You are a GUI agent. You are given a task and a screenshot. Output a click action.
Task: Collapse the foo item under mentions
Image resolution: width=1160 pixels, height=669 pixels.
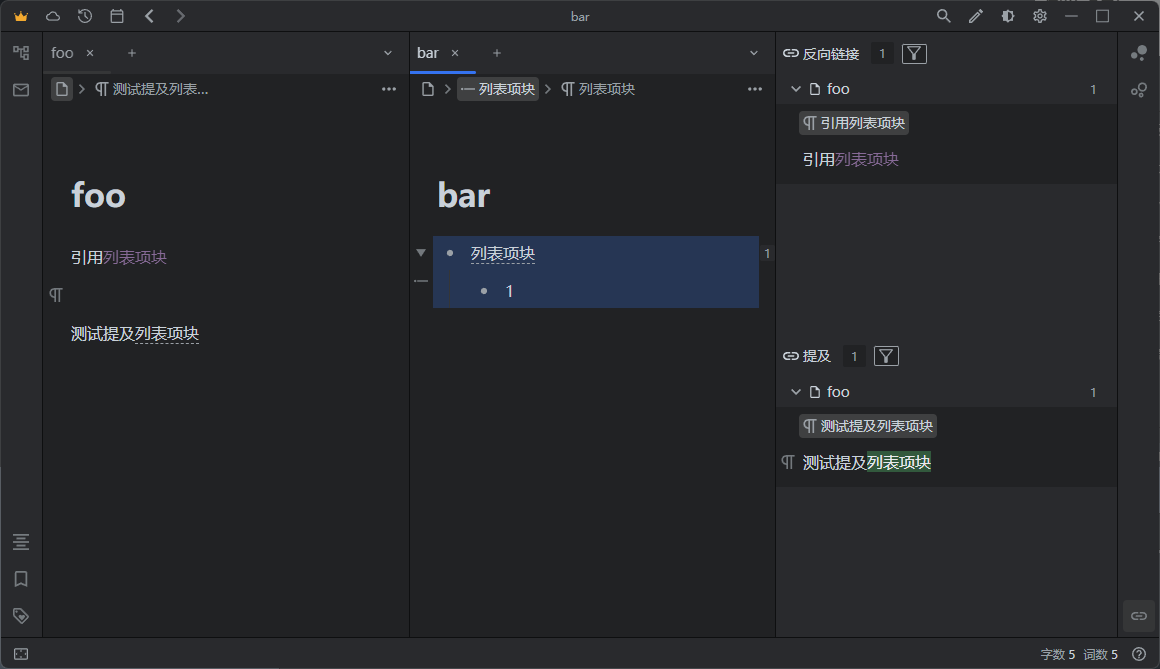point(796,392)
